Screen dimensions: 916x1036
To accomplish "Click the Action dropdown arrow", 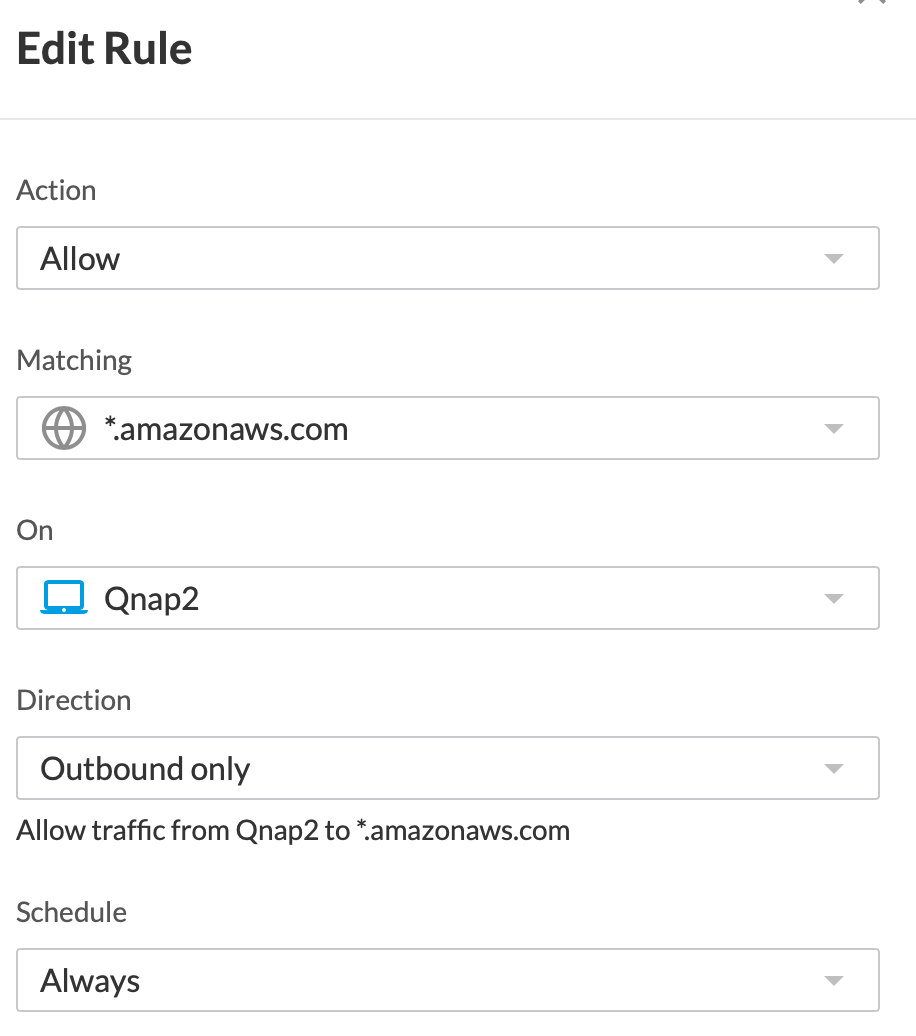I will tap(833, 259).
